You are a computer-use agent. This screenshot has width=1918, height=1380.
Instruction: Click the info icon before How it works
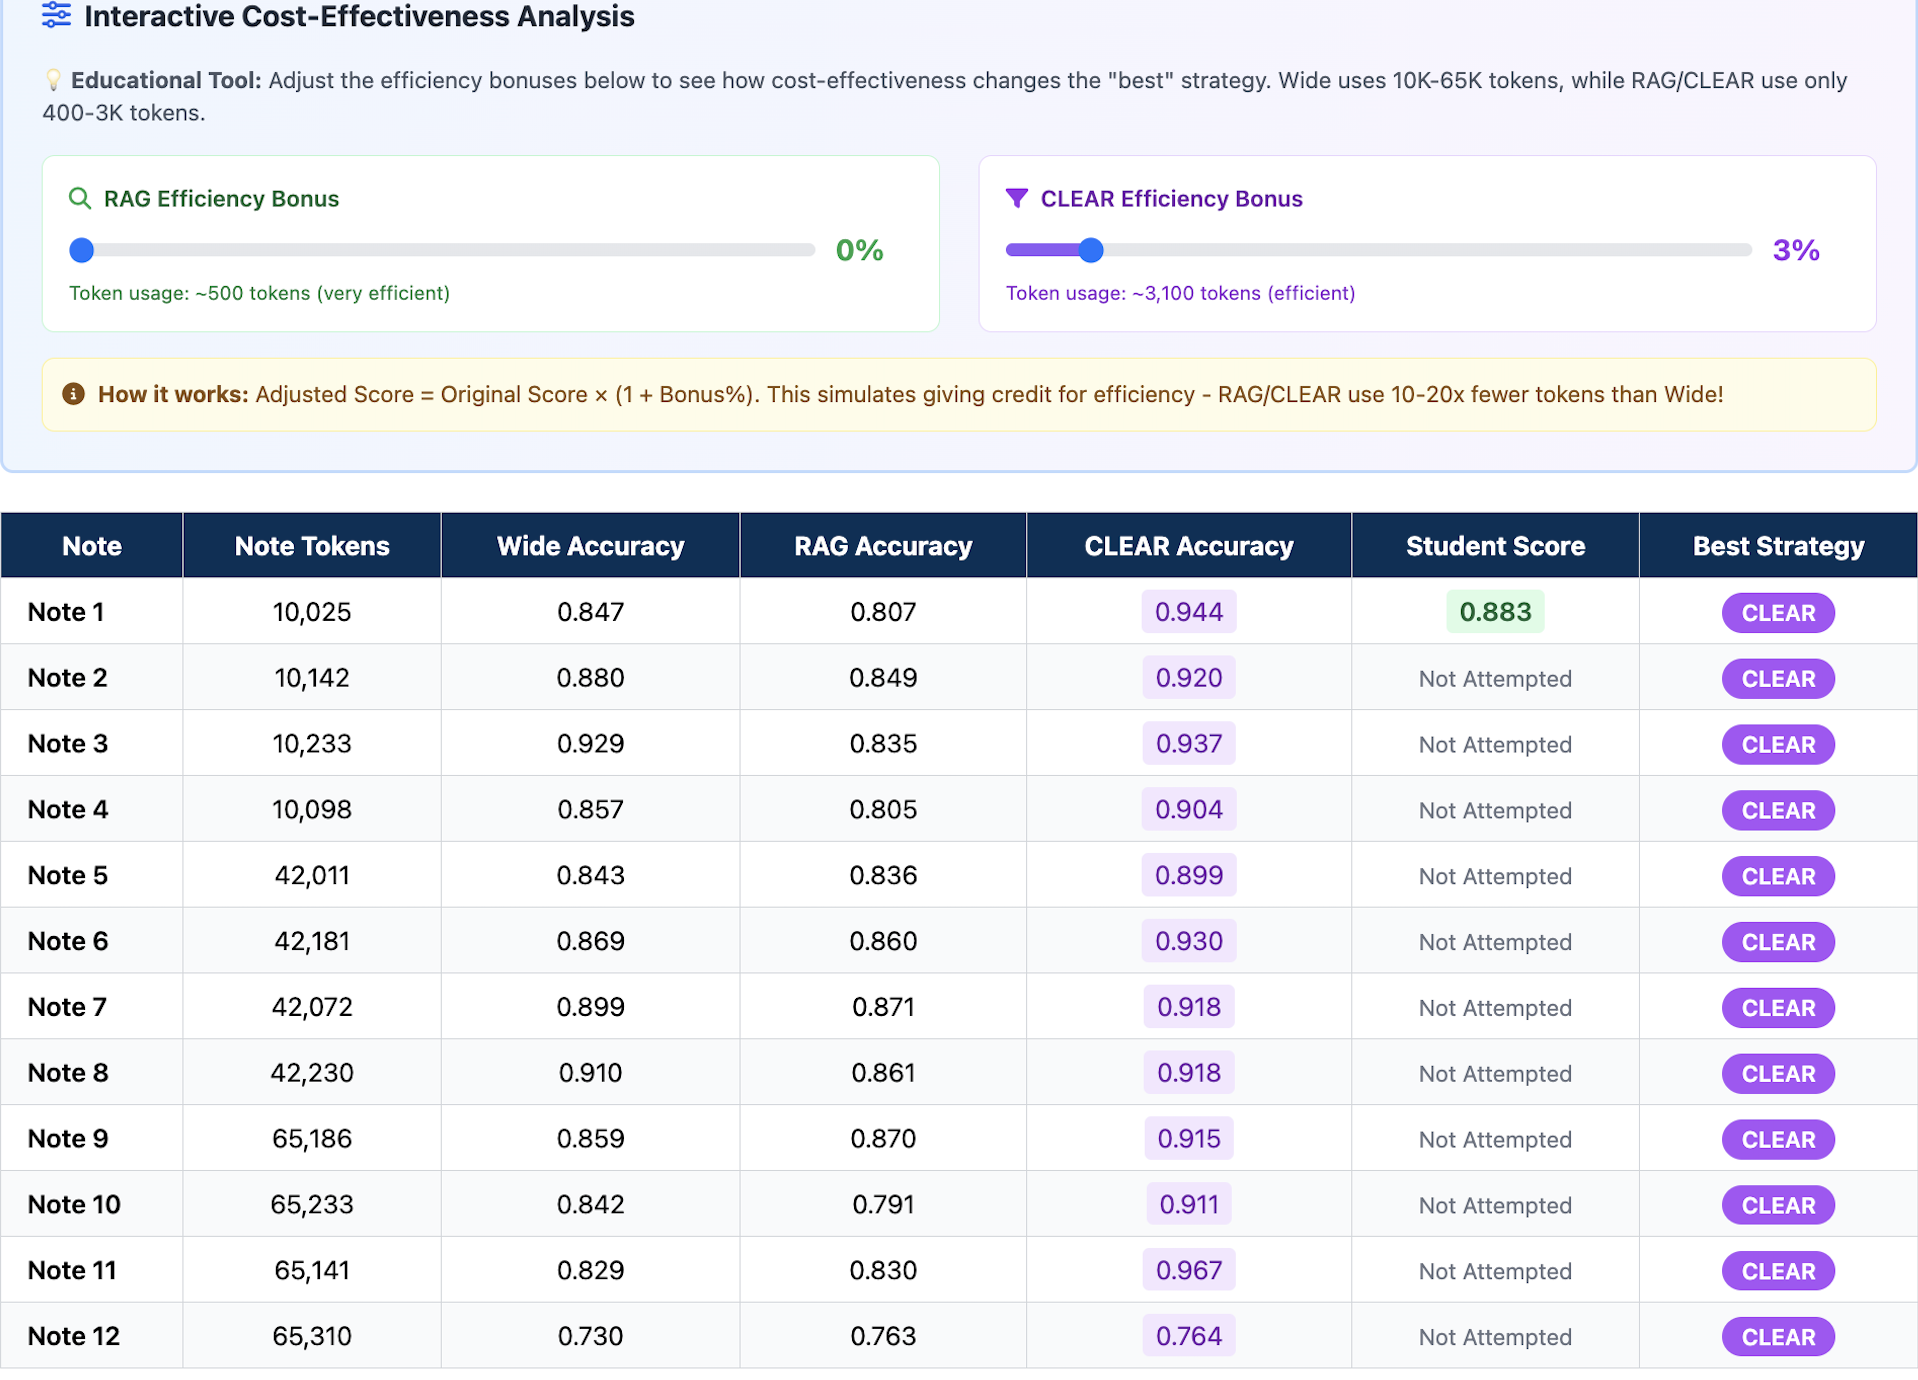tap(73, 394)
